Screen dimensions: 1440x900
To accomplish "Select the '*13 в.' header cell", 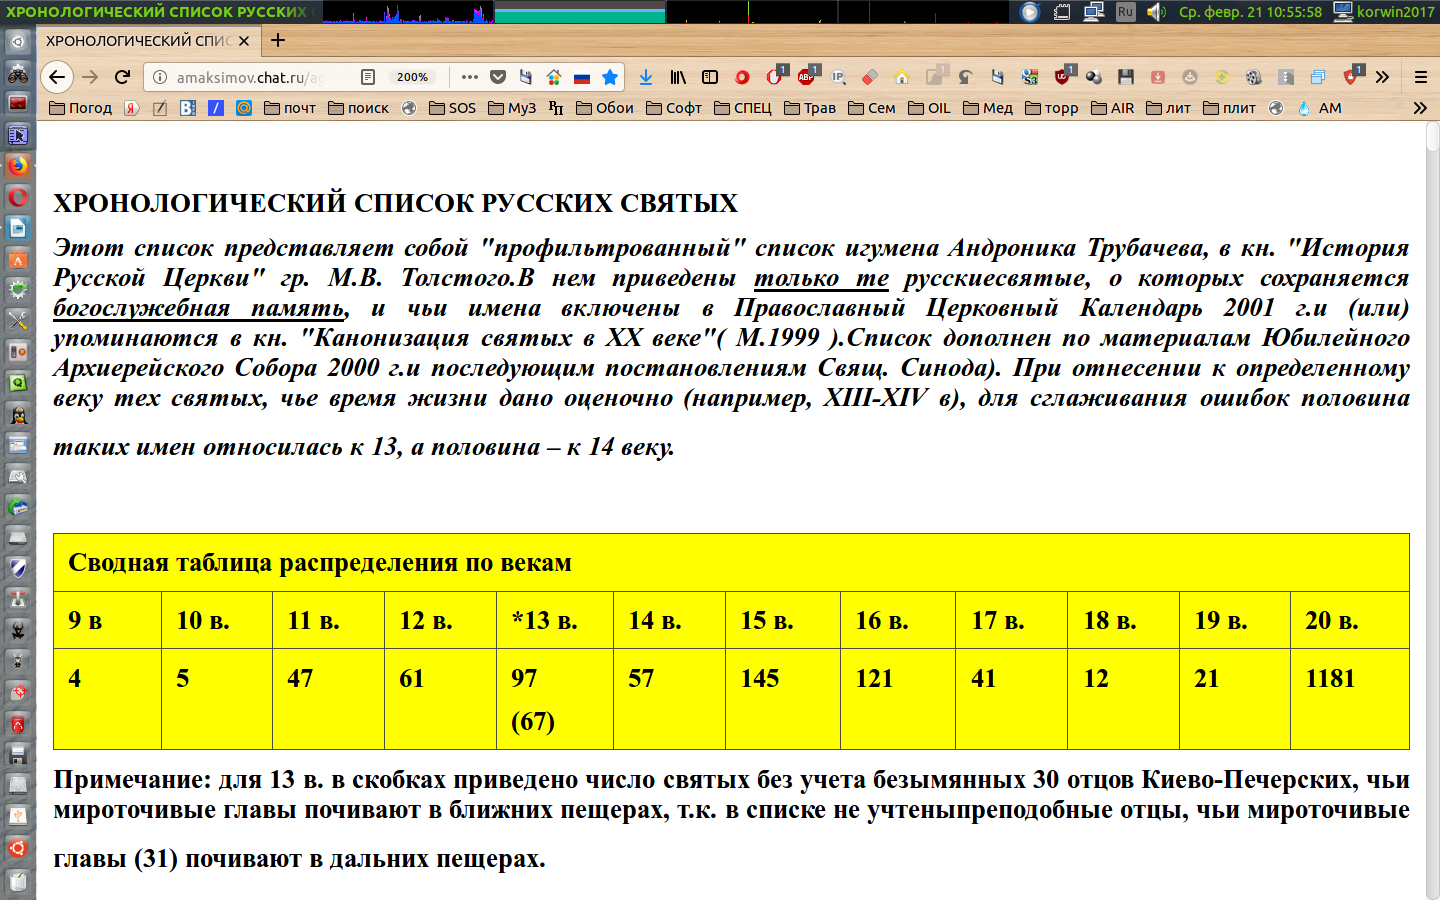I will pos(555,620).
